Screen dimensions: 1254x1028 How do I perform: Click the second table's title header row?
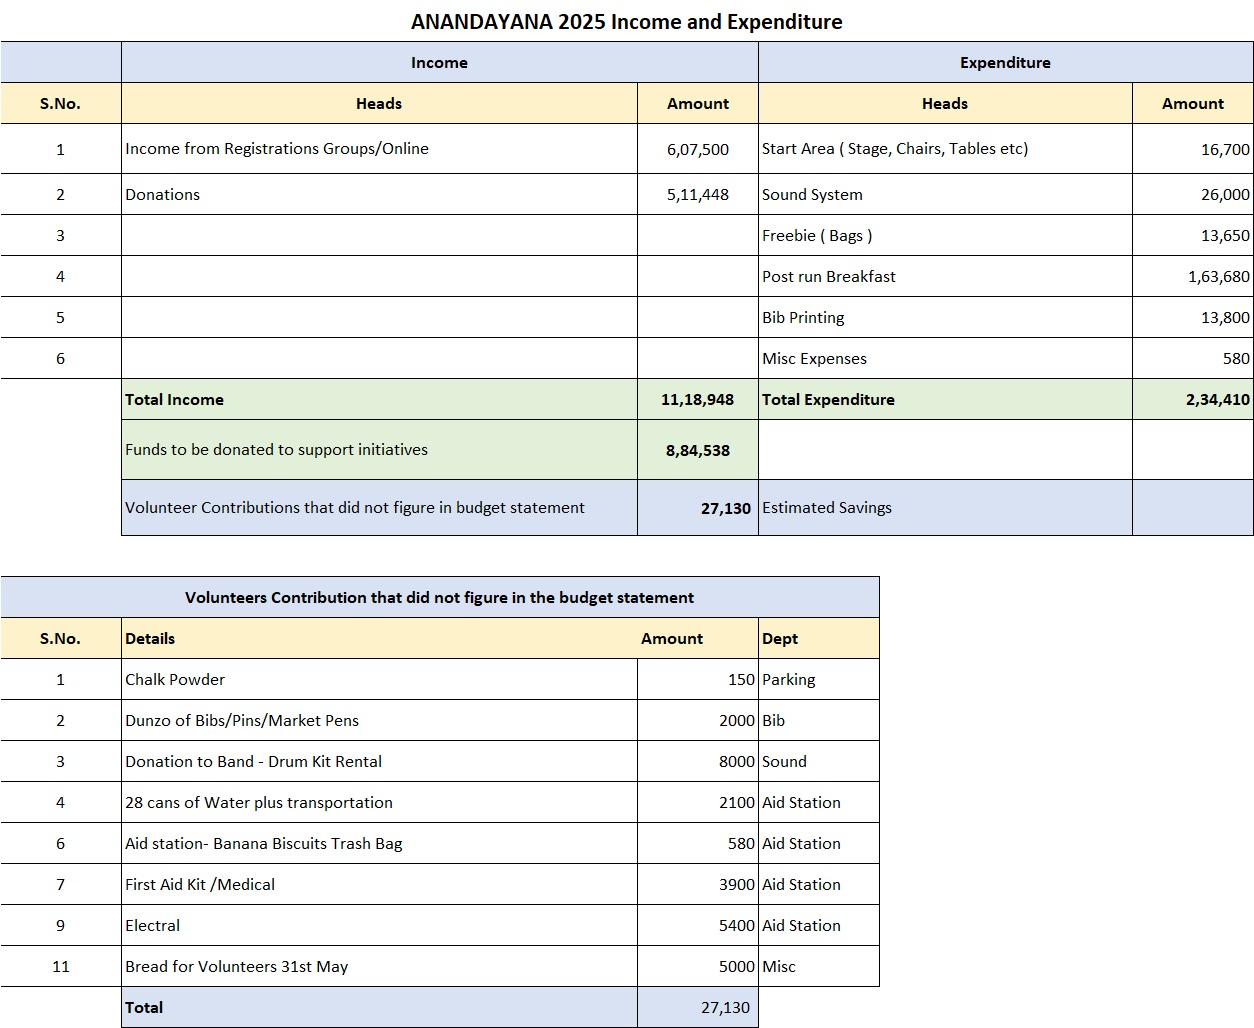click(x=440, y=597)
